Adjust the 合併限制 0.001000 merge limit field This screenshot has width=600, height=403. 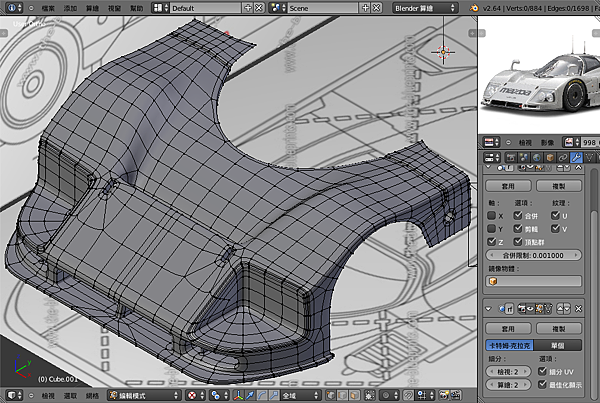[532, 257]
